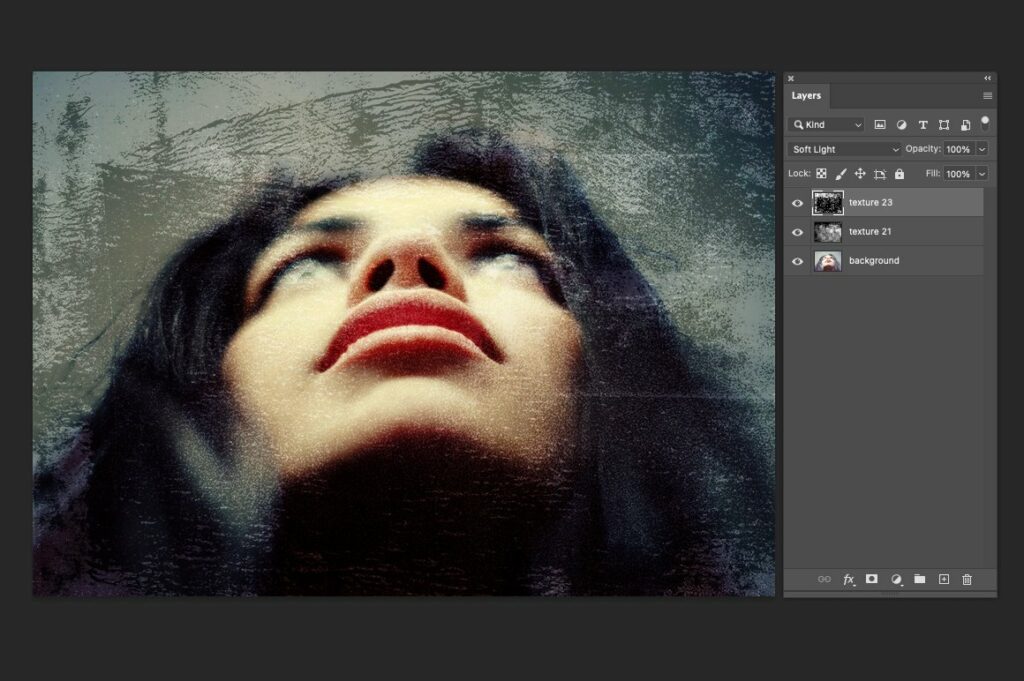Turn layer filtering on or off
Viewport: 1024px width, 681px height.
pyautogui.click(x=985, y=123)
